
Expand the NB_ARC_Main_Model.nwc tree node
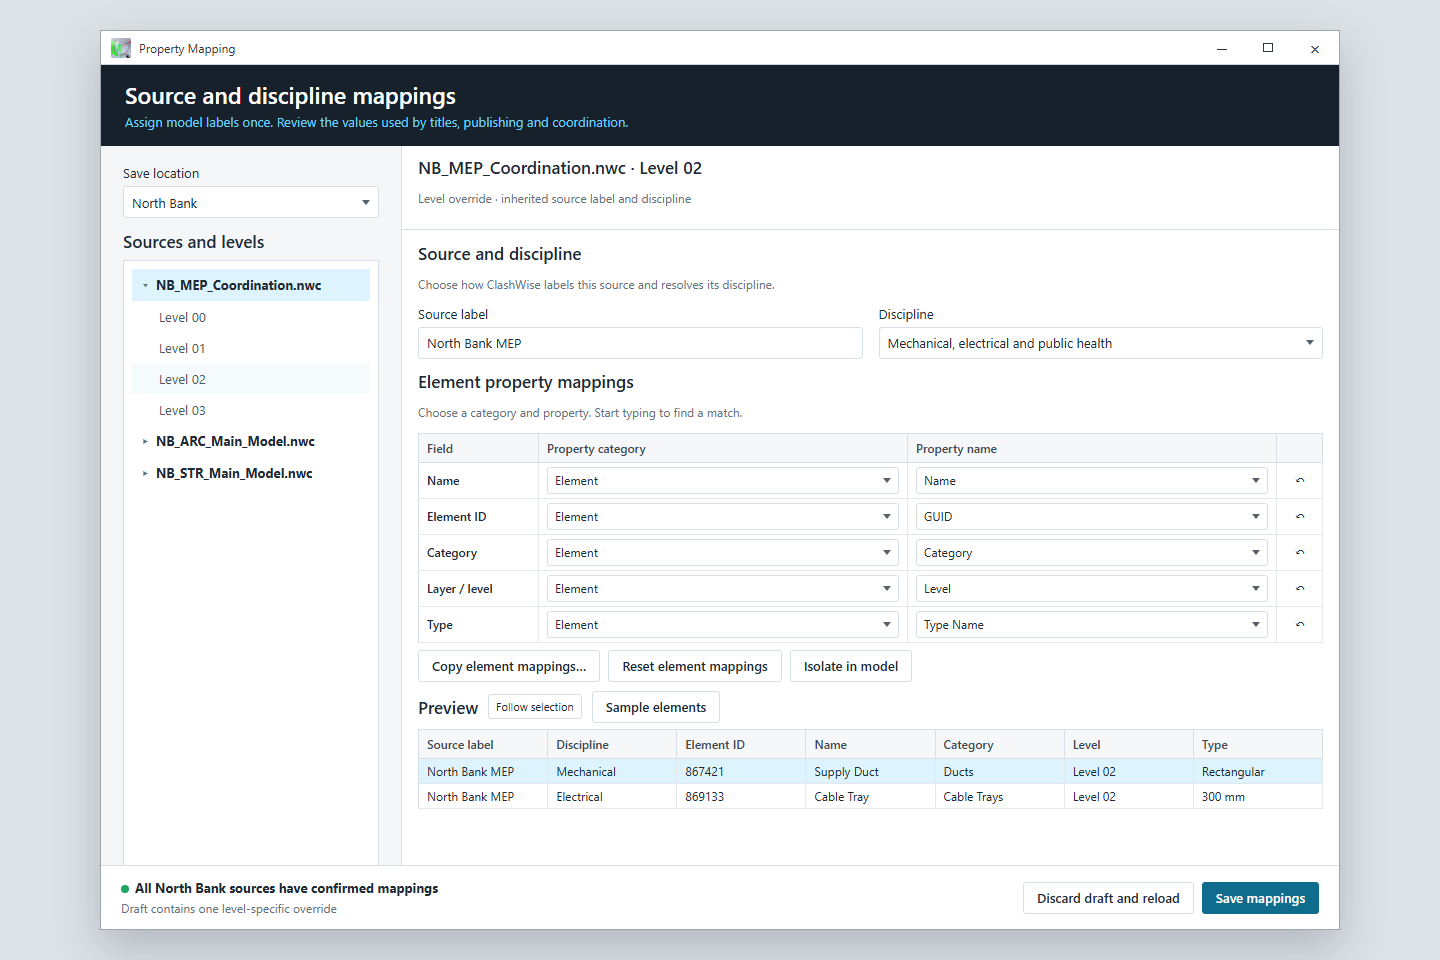click(145, 441)
